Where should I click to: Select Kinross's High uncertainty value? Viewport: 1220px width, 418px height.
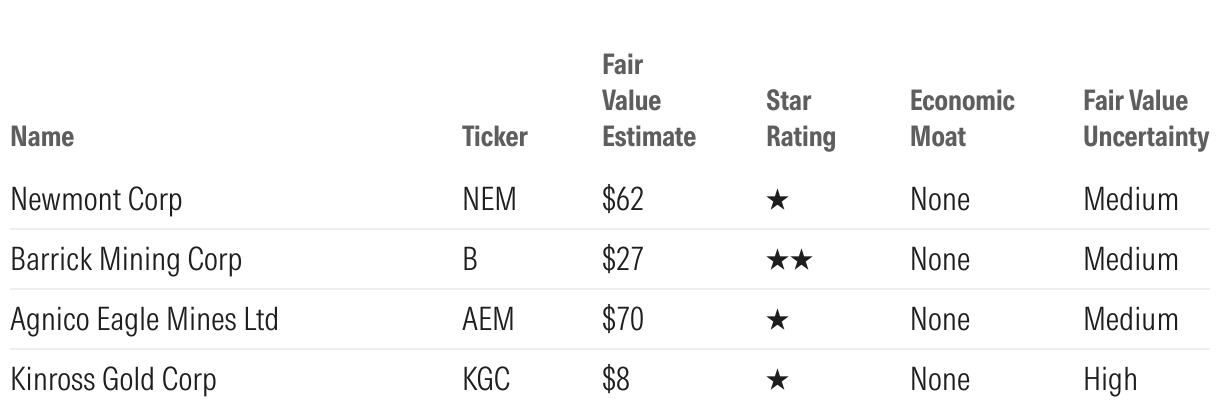(x=1110, y=380)
